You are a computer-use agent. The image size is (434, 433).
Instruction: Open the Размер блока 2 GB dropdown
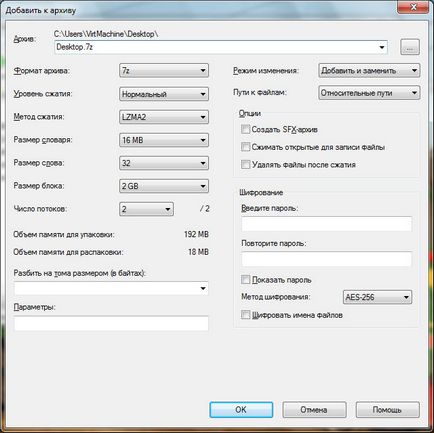164,186
